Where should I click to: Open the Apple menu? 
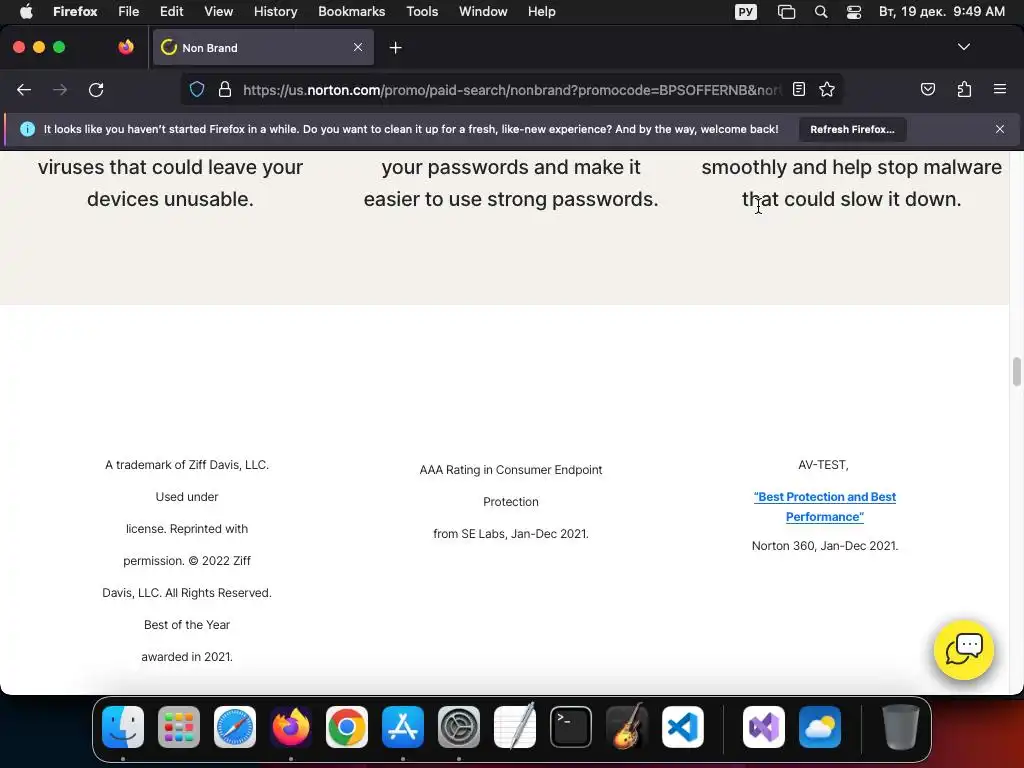pyautogui.click(x=26, y=11)
